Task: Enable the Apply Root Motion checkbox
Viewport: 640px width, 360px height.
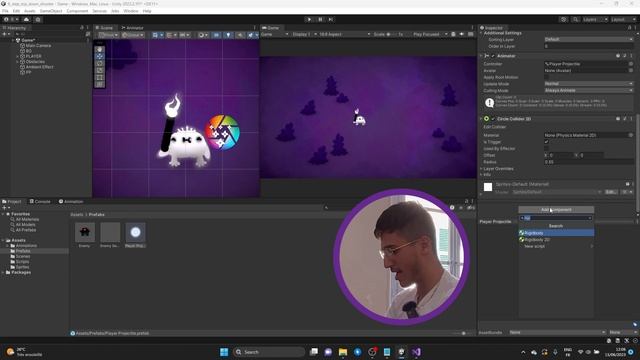Action: pos(547,77)
